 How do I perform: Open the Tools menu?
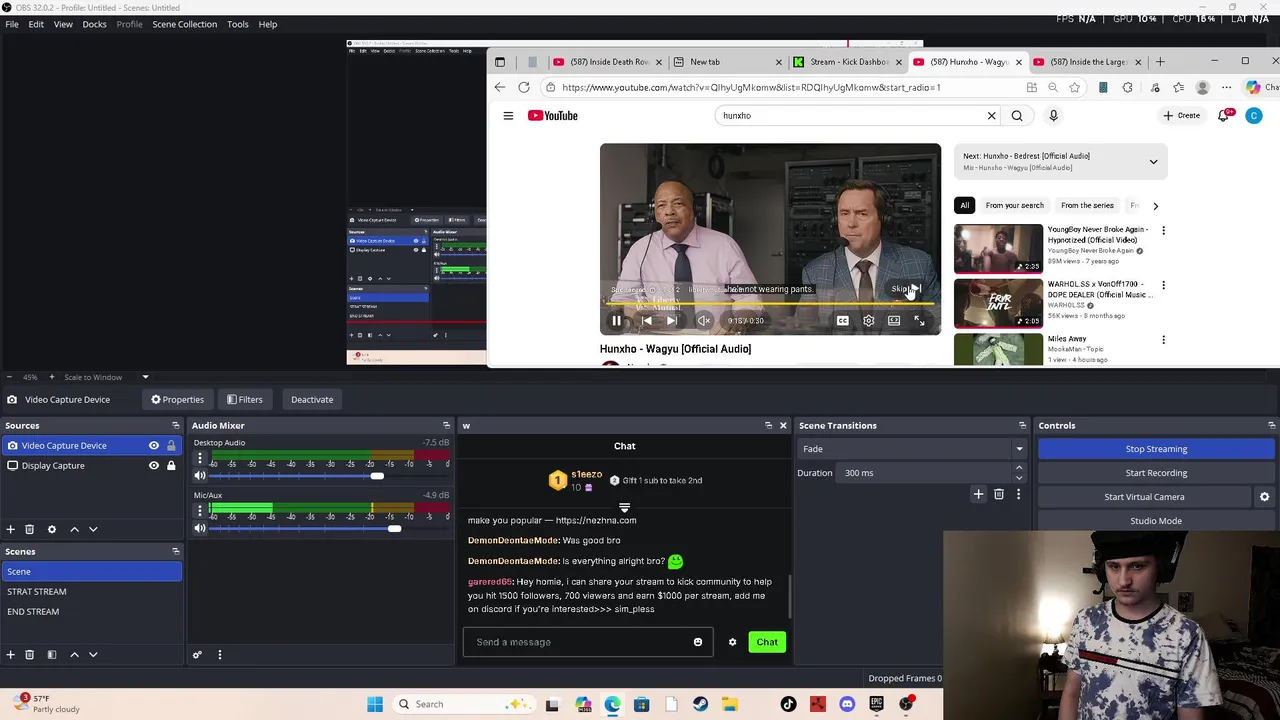point(237,24)
